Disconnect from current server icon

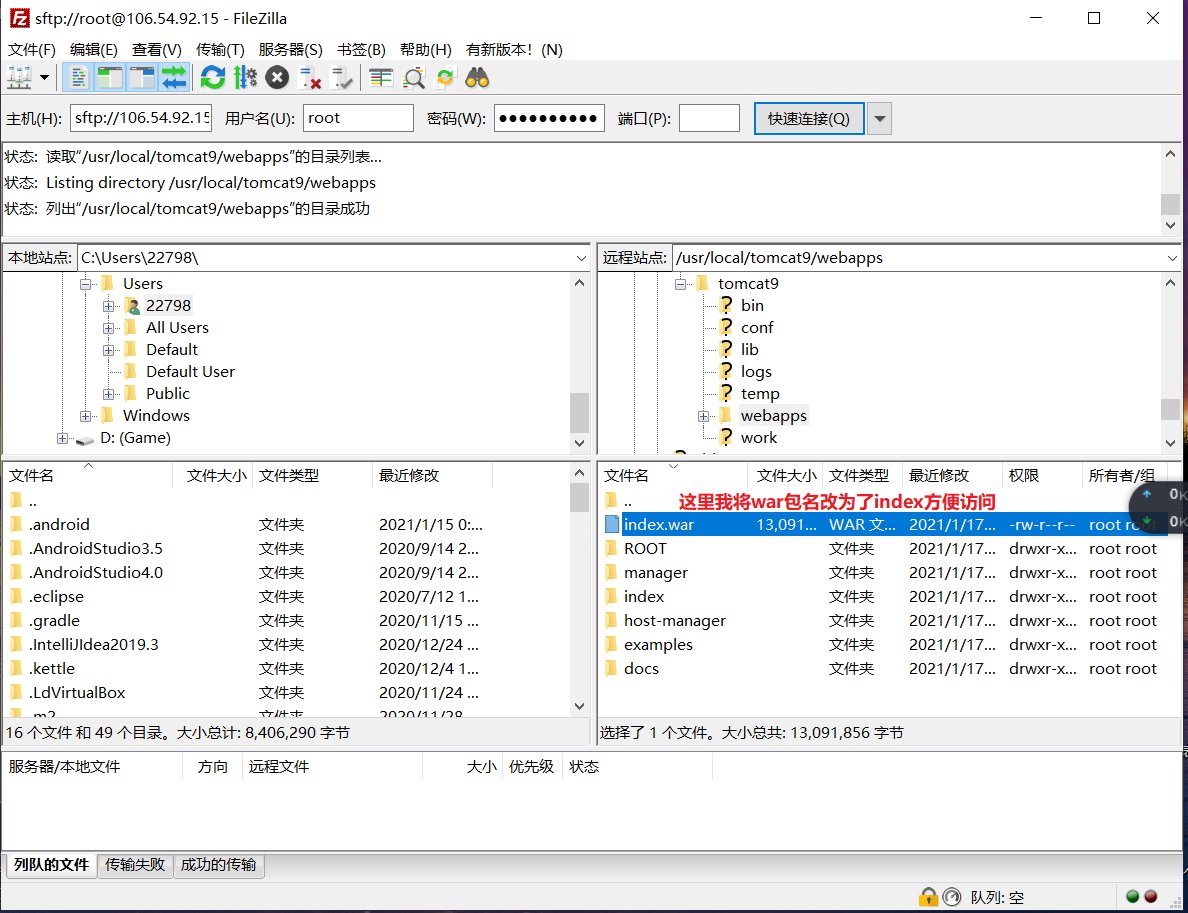pos(310,78)
